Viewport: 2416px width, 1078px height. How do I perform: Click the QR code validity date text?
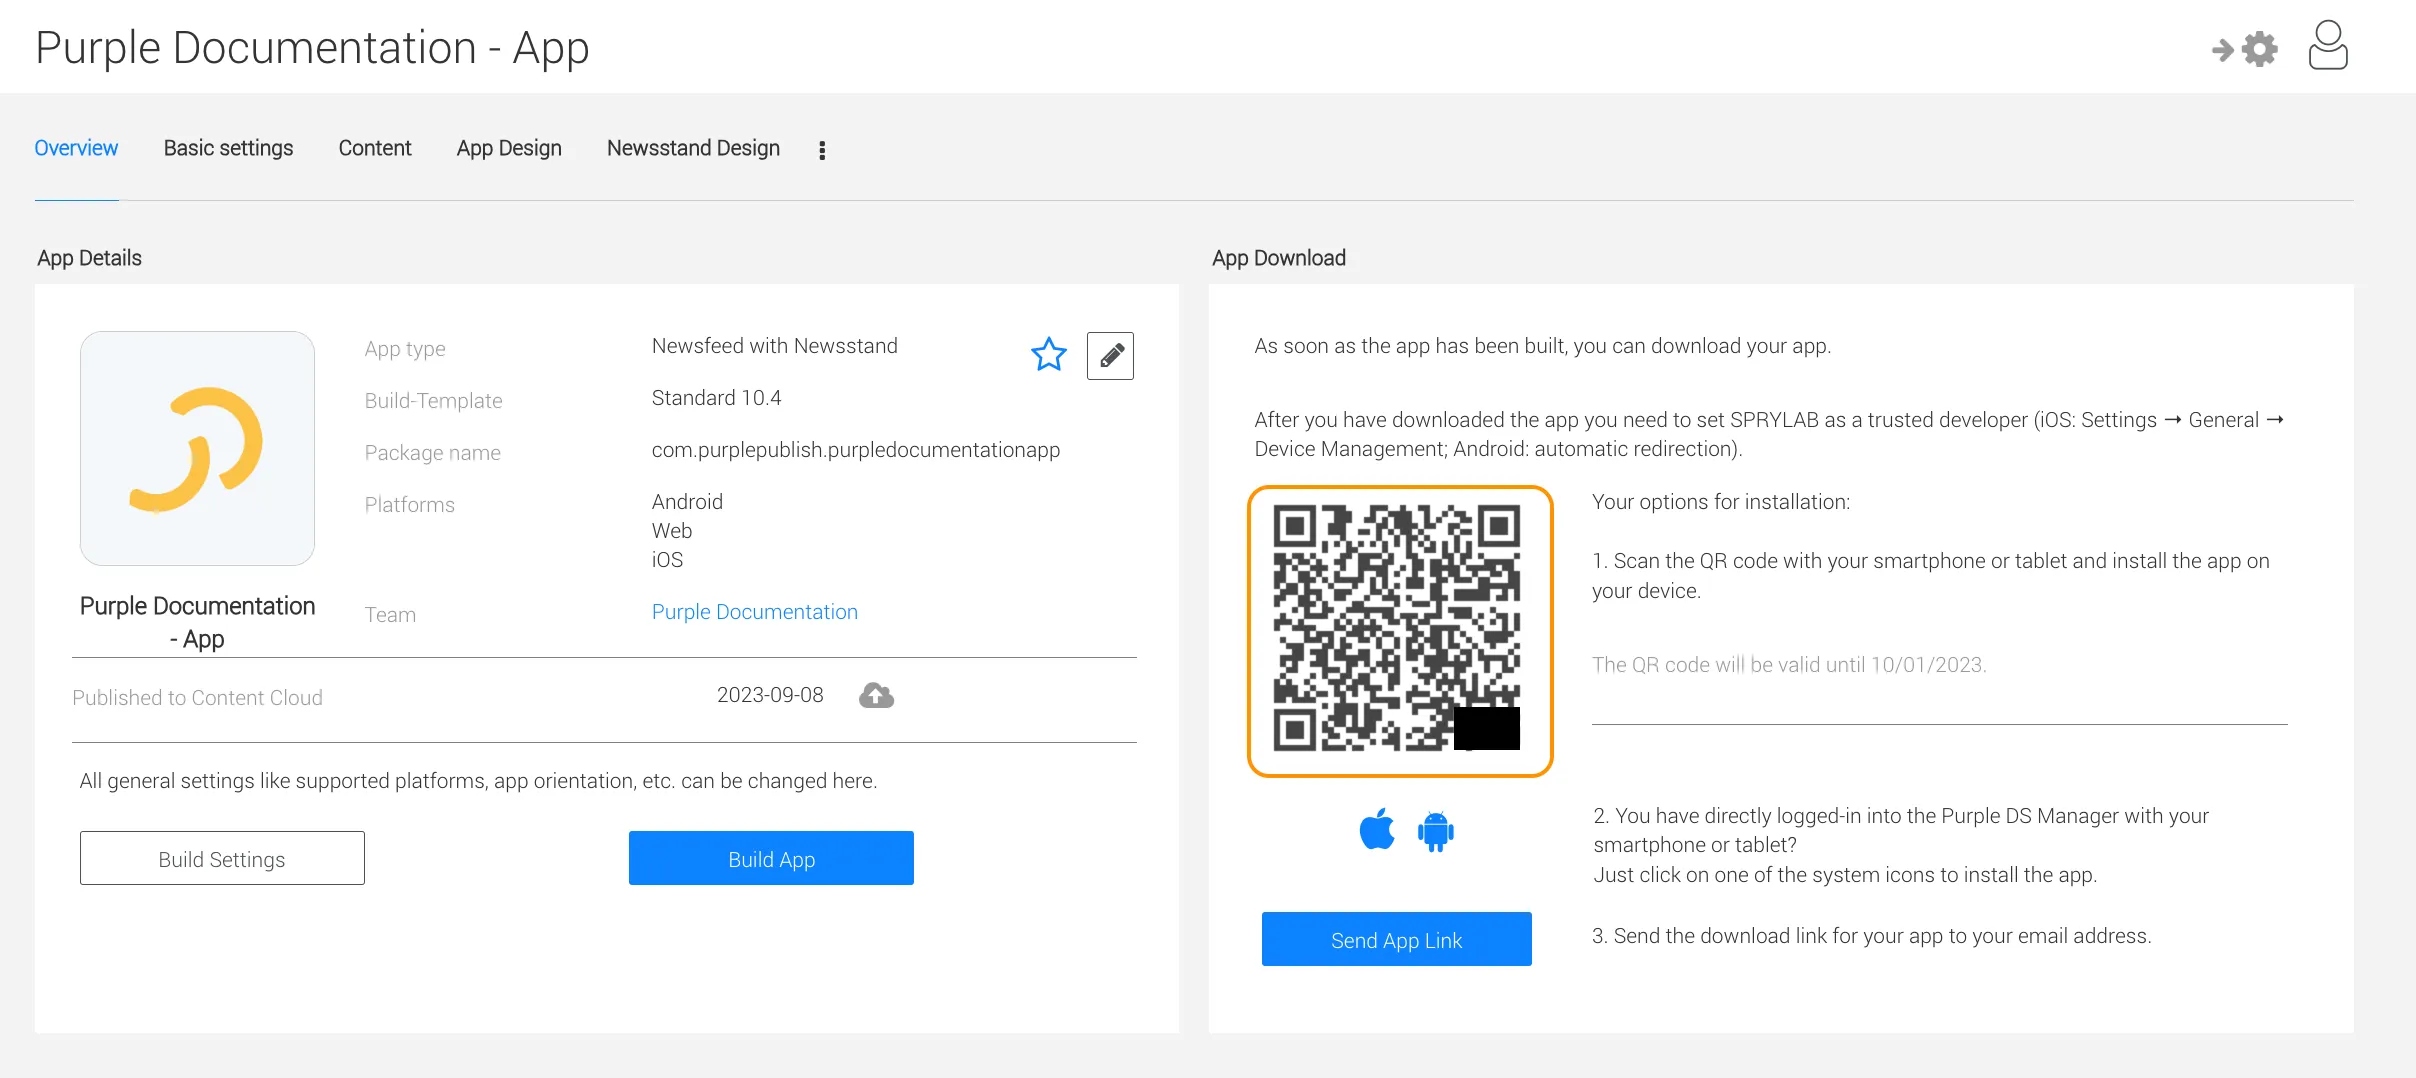[x=1789, y=665]
